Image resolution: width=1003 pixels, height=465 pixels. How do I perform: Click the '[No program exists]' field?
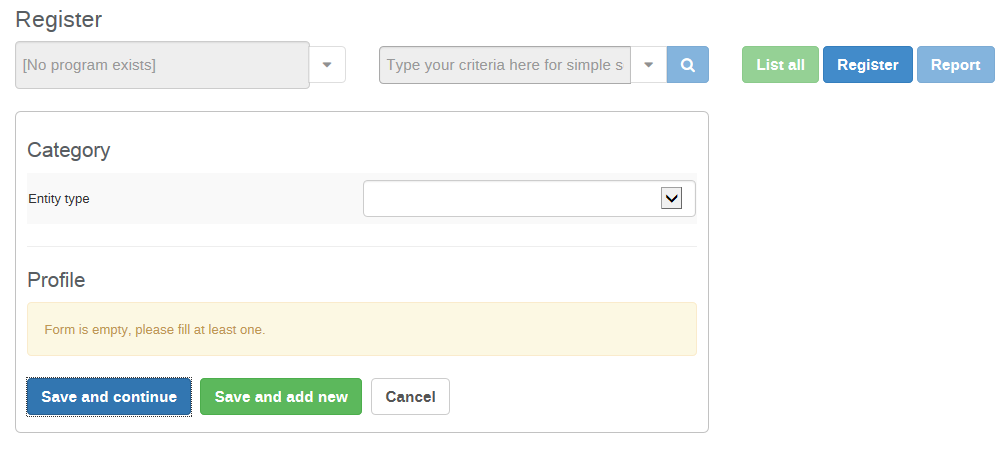tap(162, 65)
